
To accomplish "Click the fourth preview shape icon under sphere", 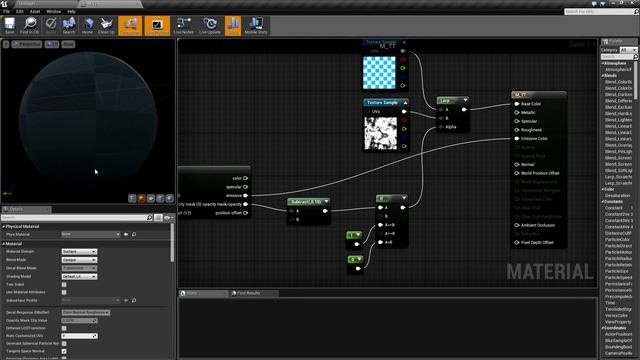I will pyautogui.click(x=160, y=198).
